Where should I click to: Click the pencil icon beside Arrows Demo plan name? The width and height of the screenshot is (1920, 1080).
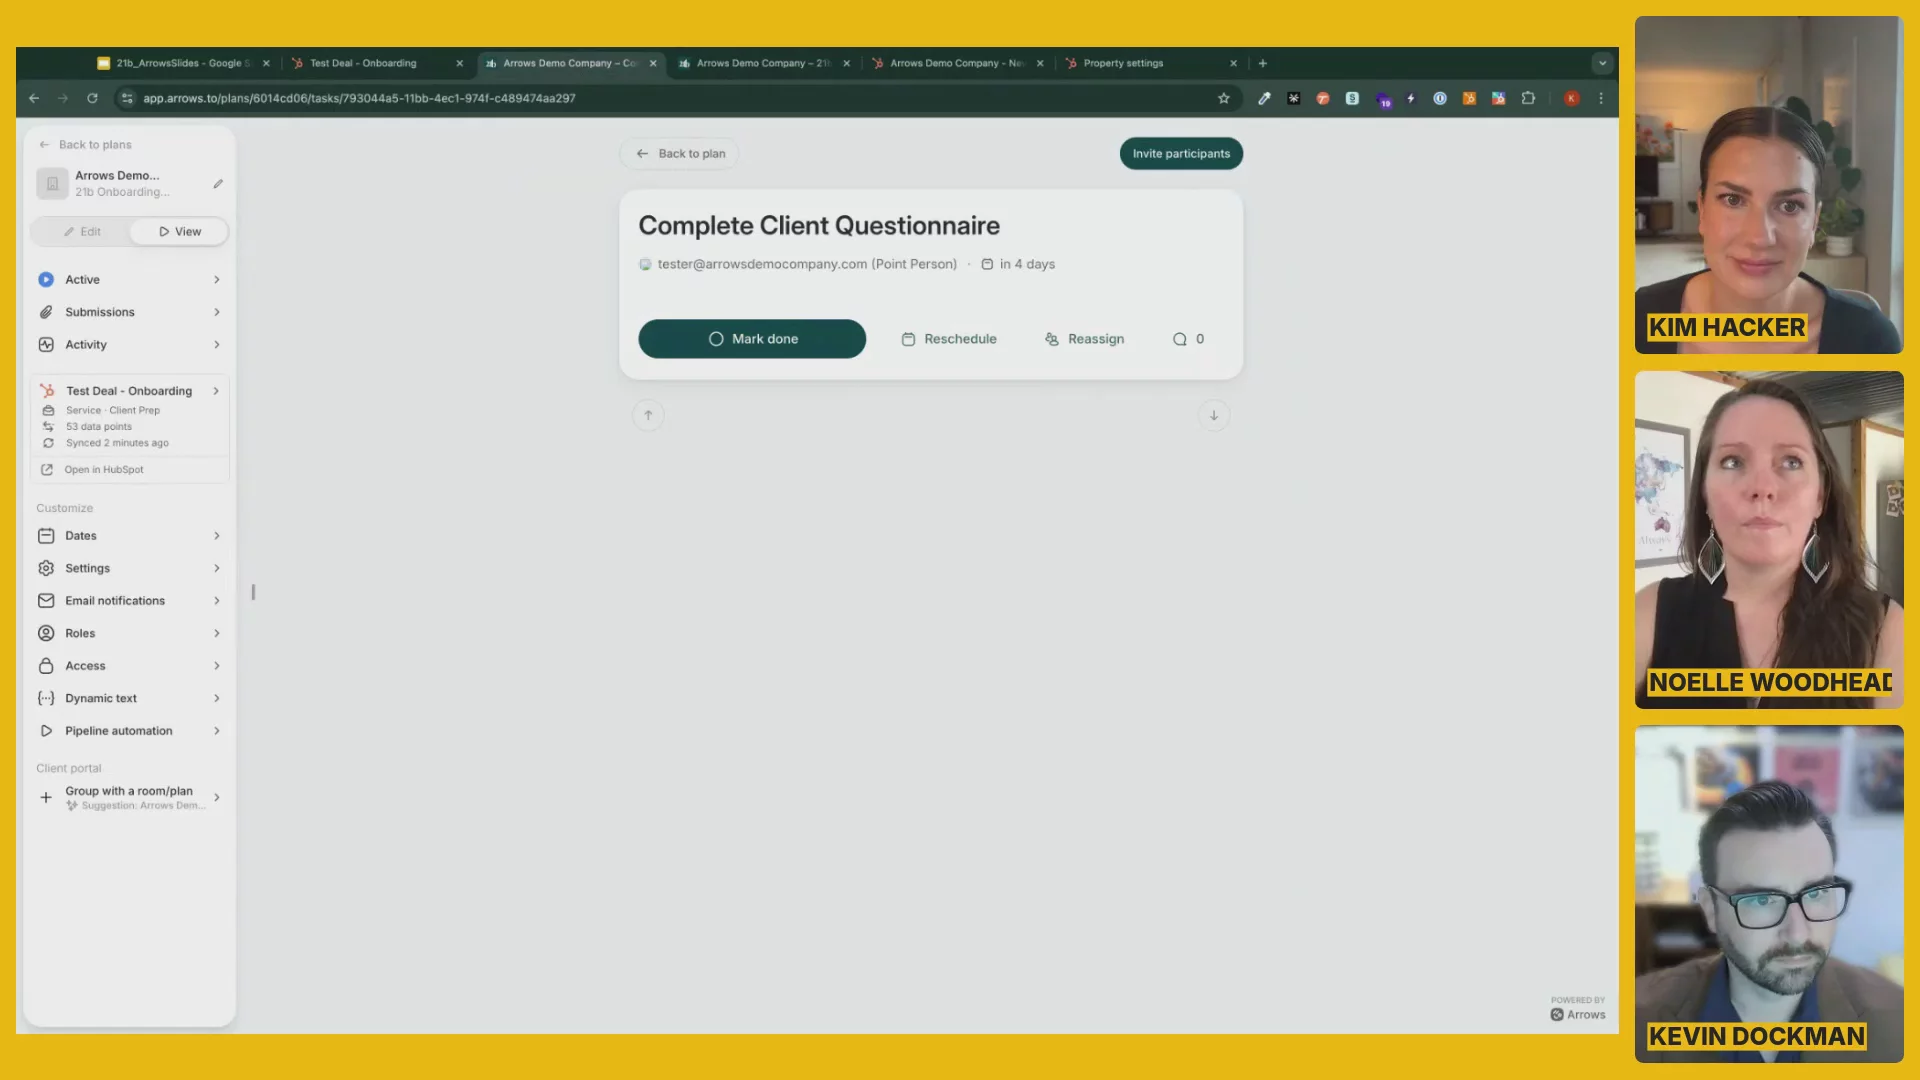[218, 184]
